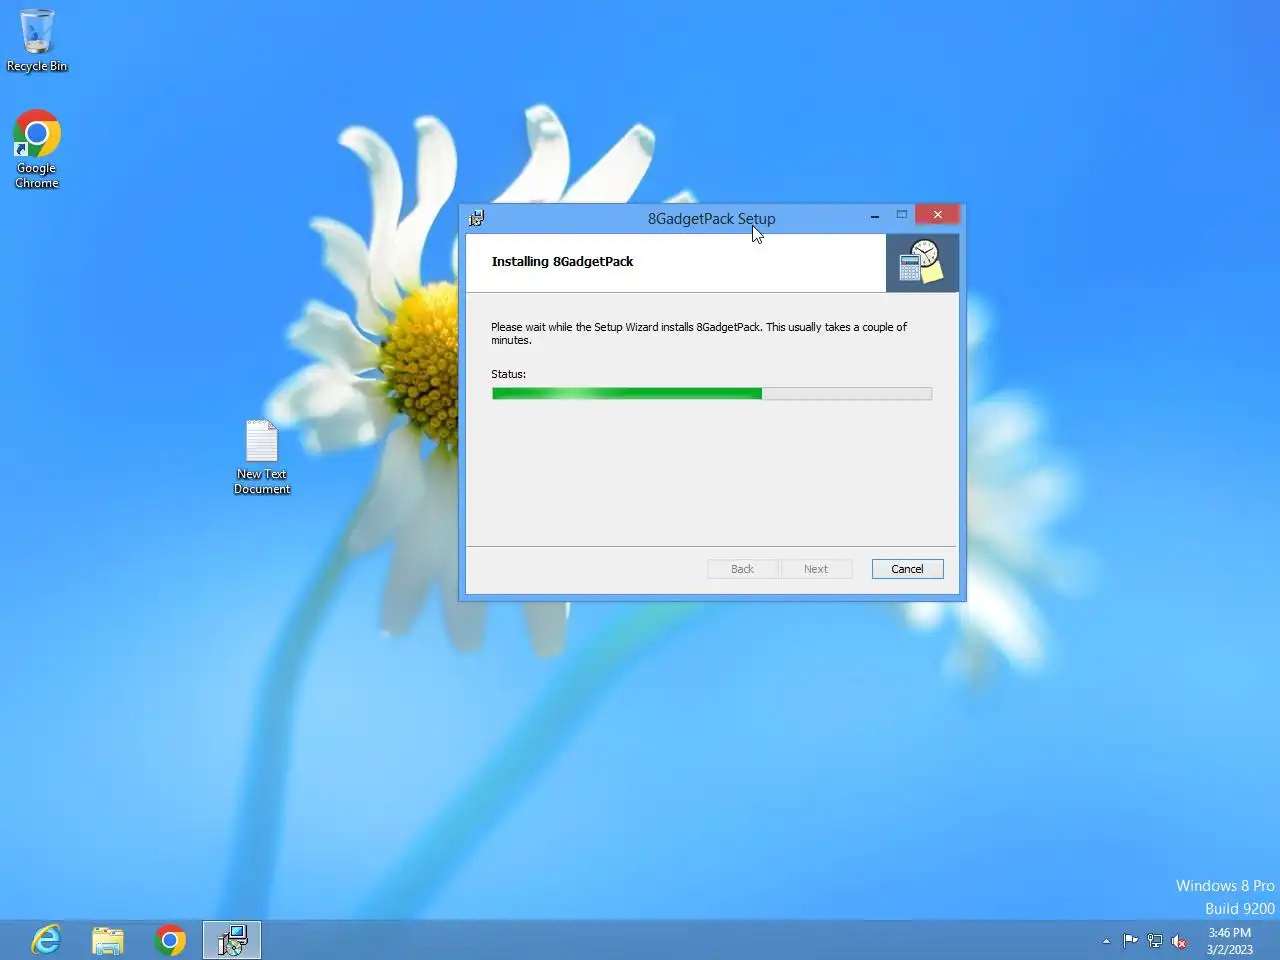Click the gadget clock calculator banner image
Screen dimensions: 1280x960
coord(922,263)
